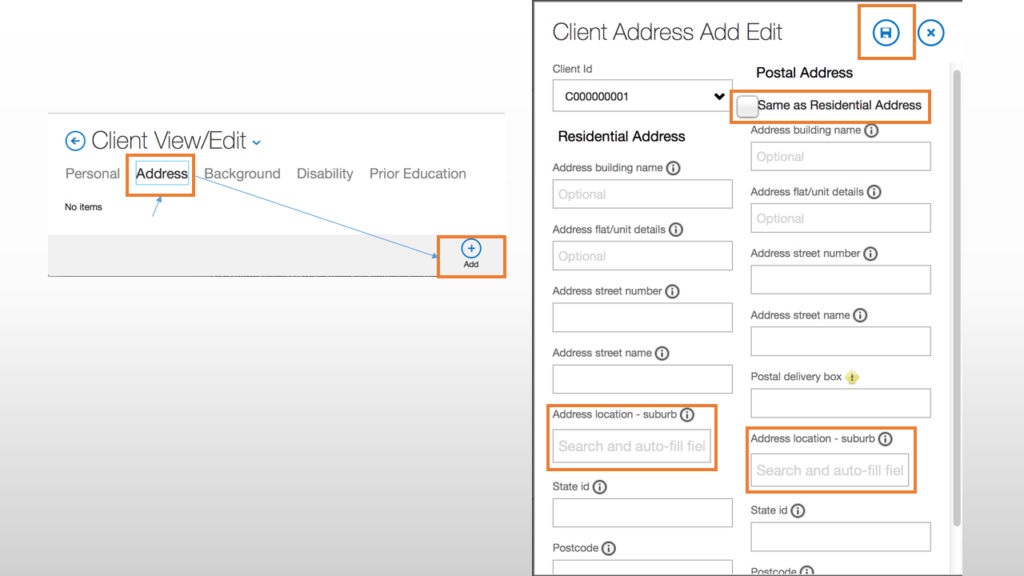Click the save disk icon
This screenshot has width=1024, height=576.
click(x=885, y=34)
